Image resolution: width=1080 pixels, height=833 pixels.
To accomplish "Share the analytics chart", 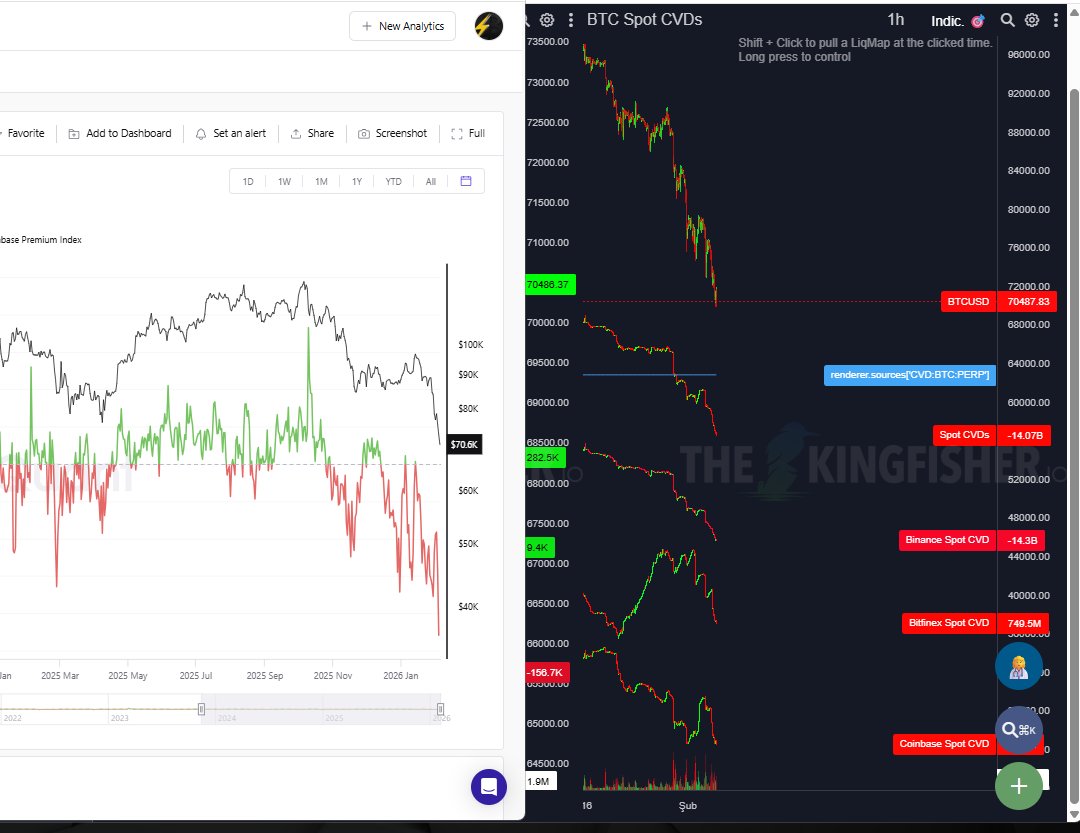I will pyautogui.click(x=312, y=134).
